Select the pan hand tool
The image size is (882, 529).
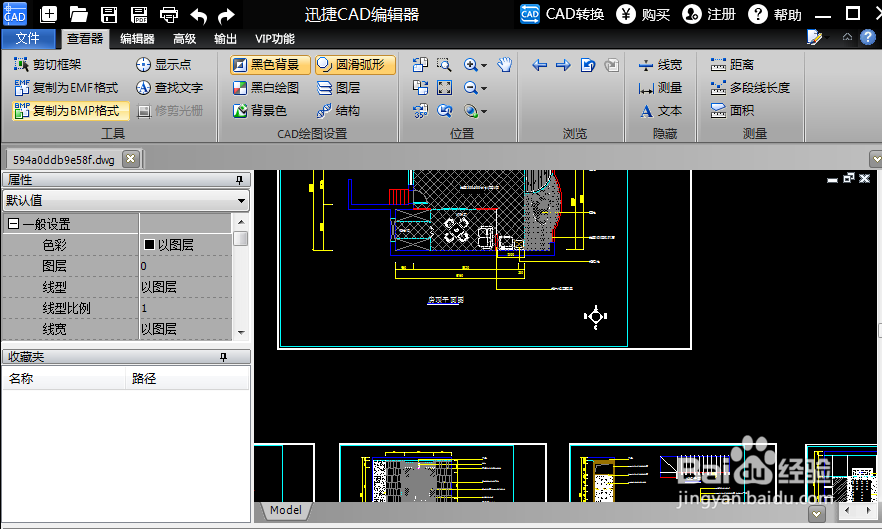coord(505,65)
